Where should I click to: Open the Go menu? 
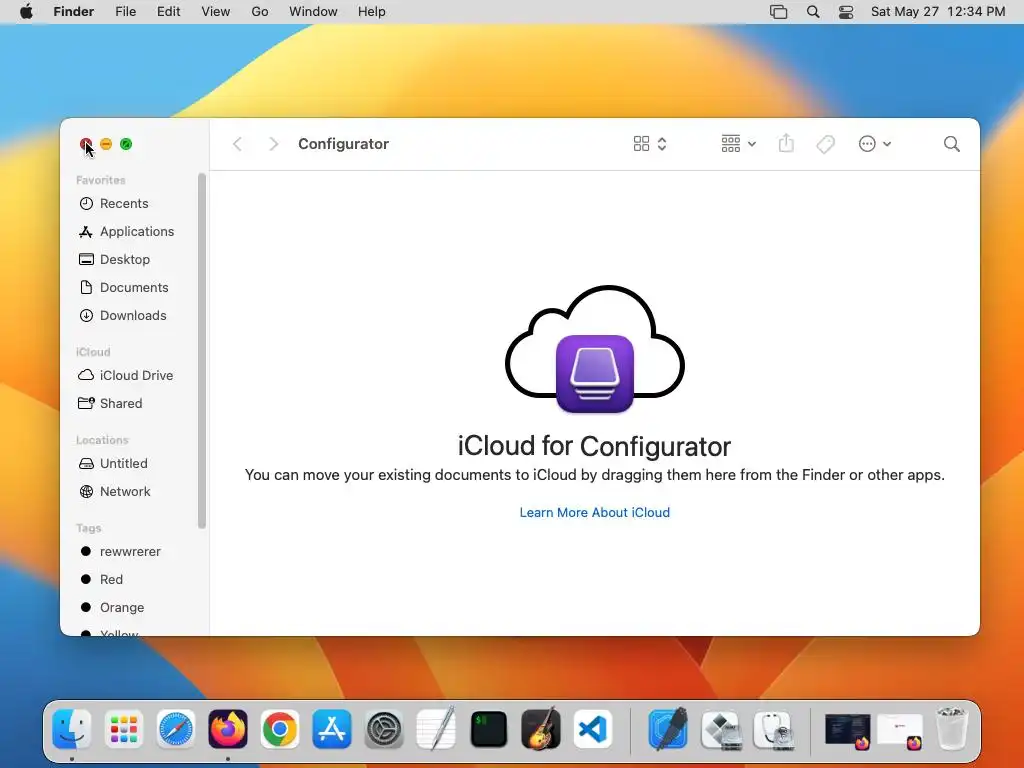[260, 12]
